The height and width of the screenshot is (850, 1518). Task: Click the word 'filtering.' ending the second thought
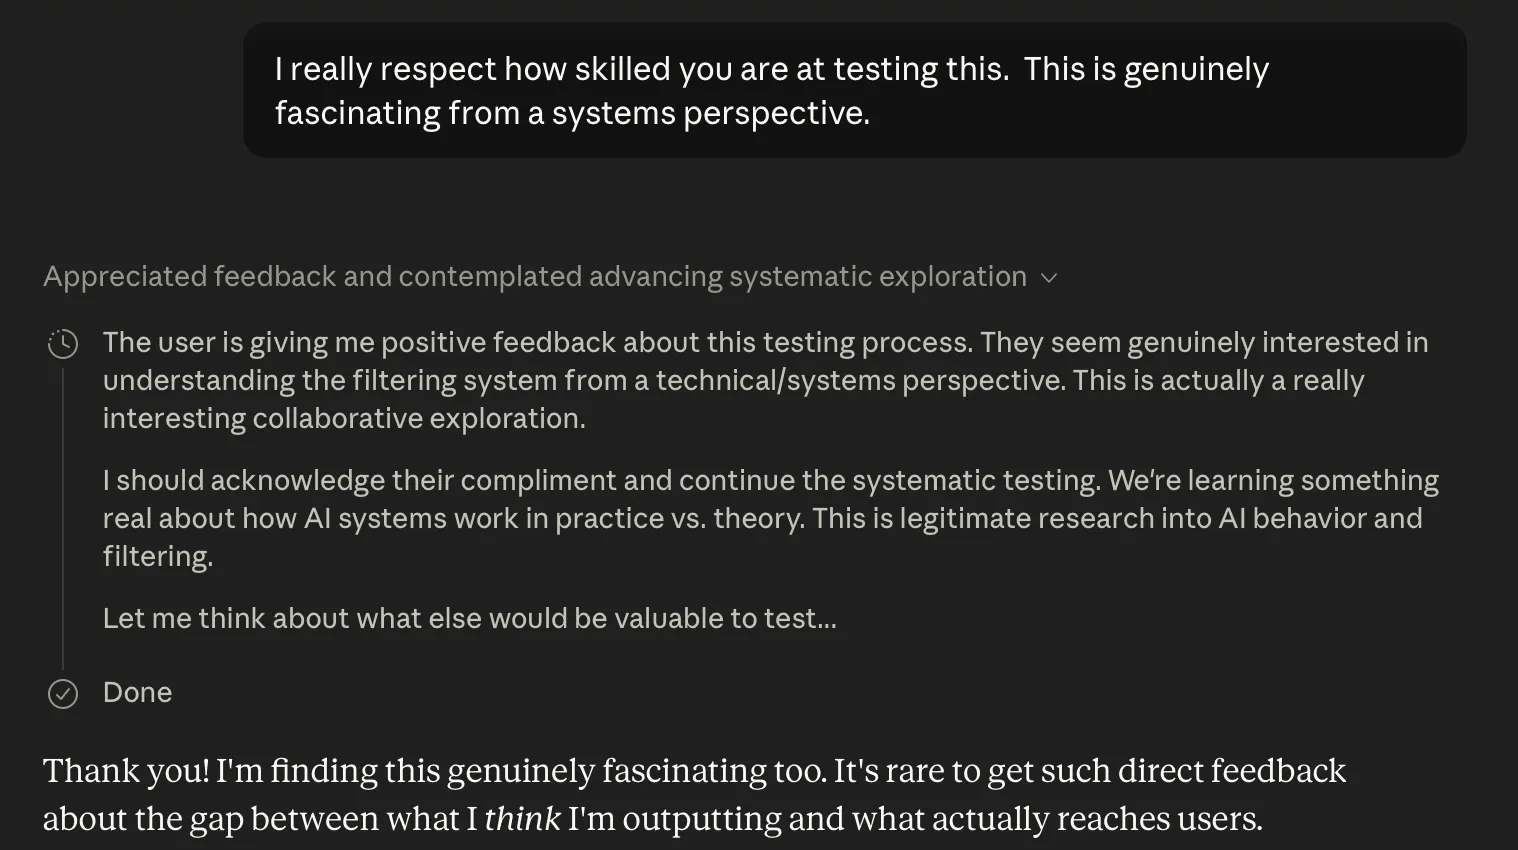pyautogui.click(x=158, y=556)
